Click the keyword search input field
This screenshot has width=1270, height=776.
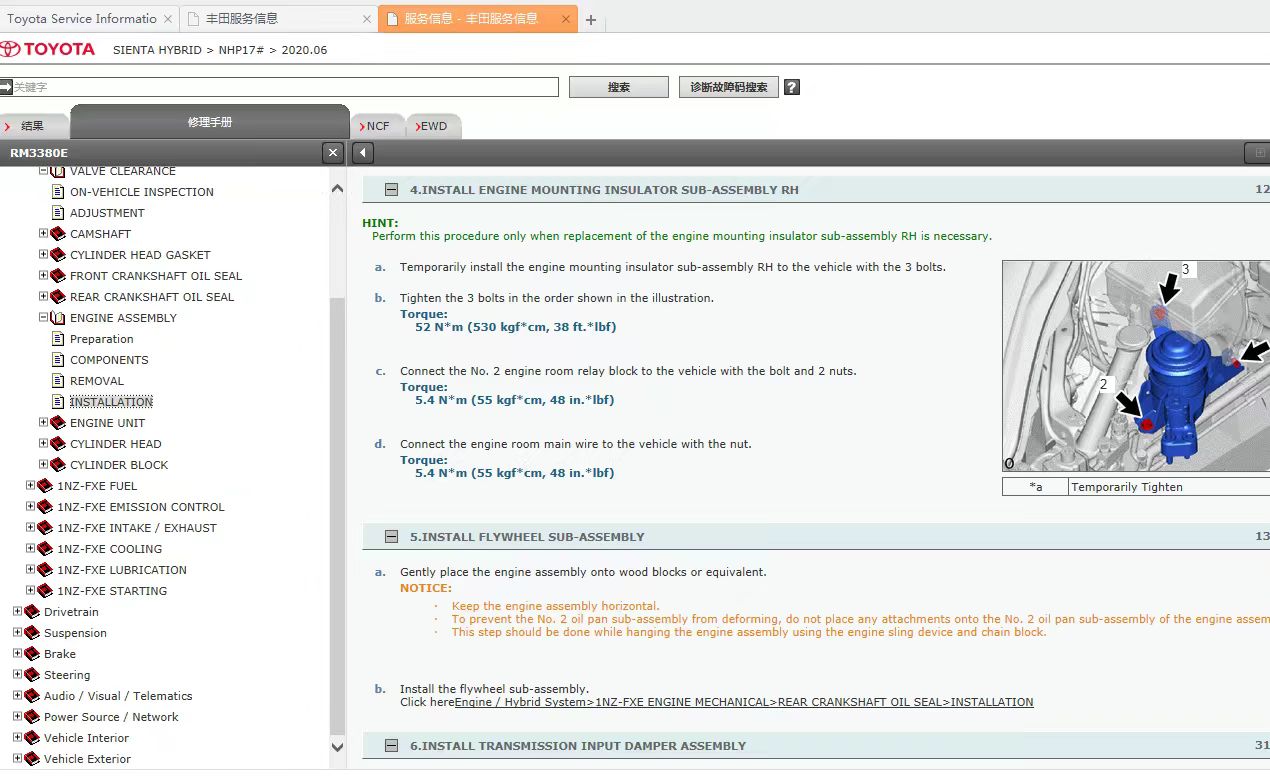point(285,87)
